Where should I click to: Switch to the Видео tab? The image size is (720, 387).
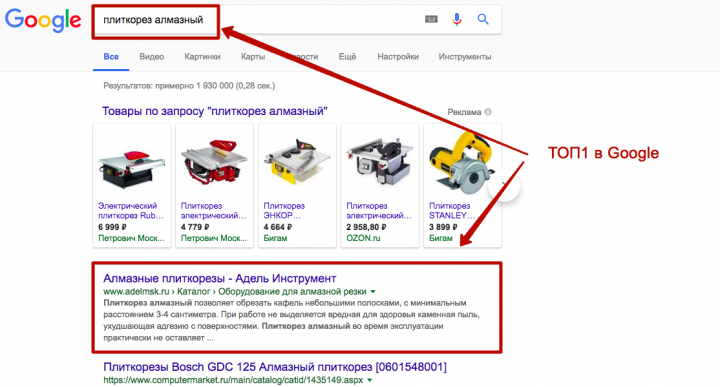click(152, 56)
